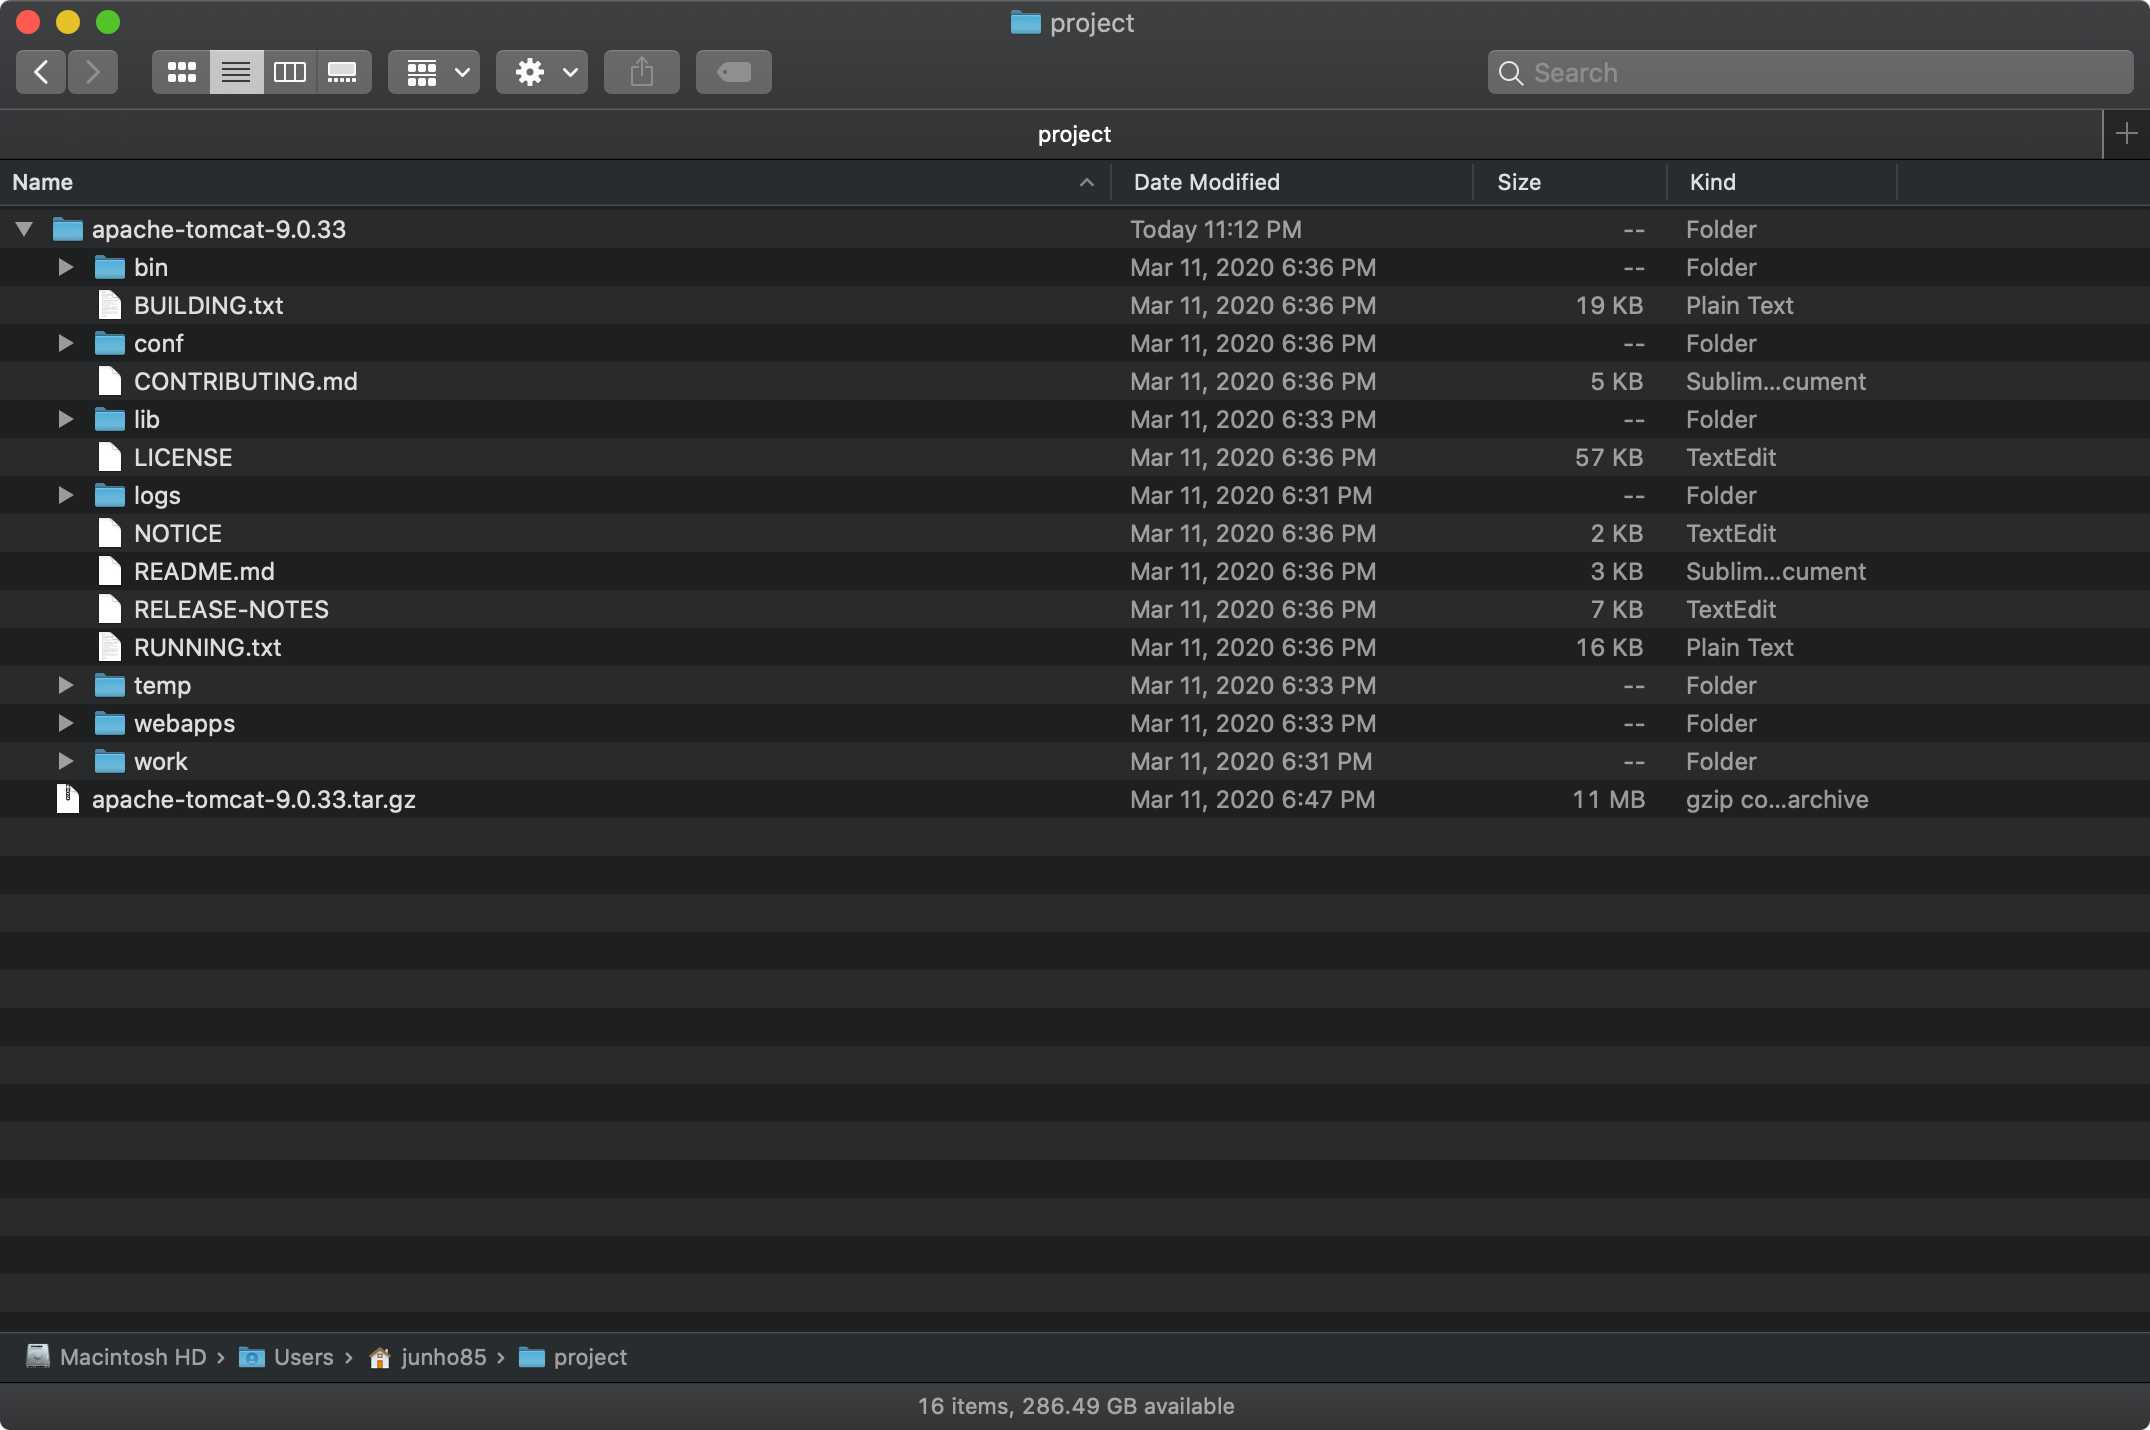Click junho85 home in the path bar
Image resolution: width=2150 pixels, height=1430 pixels.
pos(443,1357)
